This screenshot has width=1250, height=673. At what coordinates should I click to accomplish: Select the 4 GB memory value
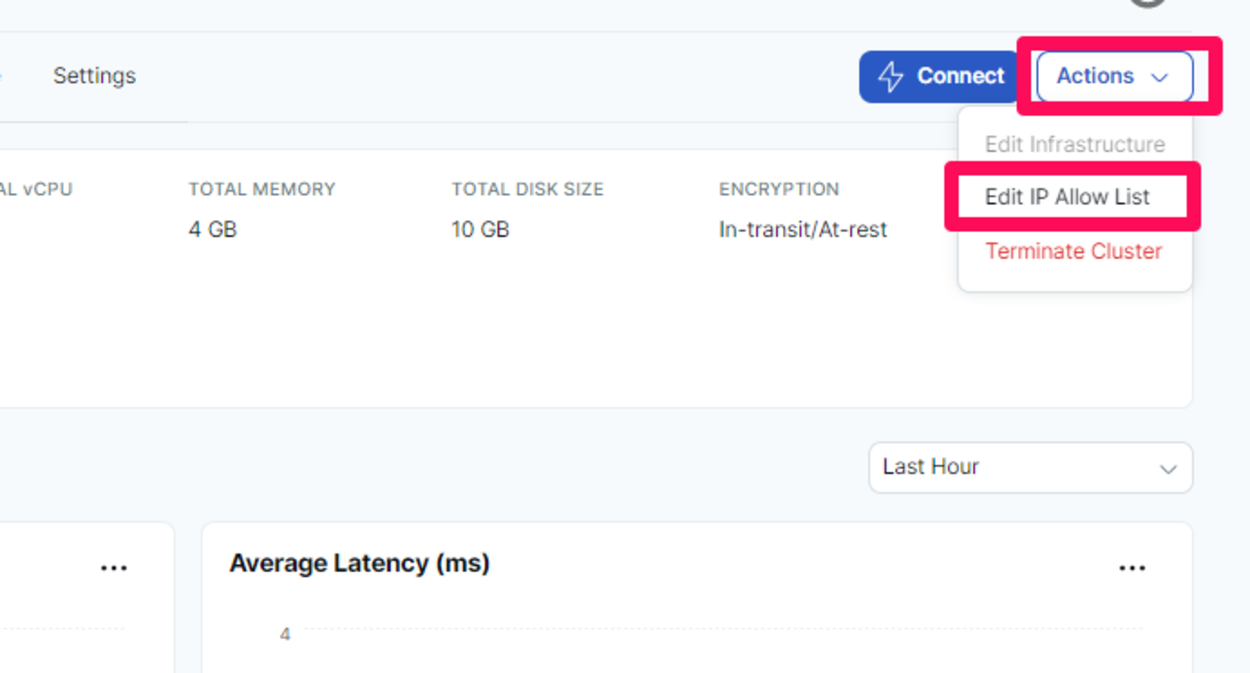pos(213,230)
